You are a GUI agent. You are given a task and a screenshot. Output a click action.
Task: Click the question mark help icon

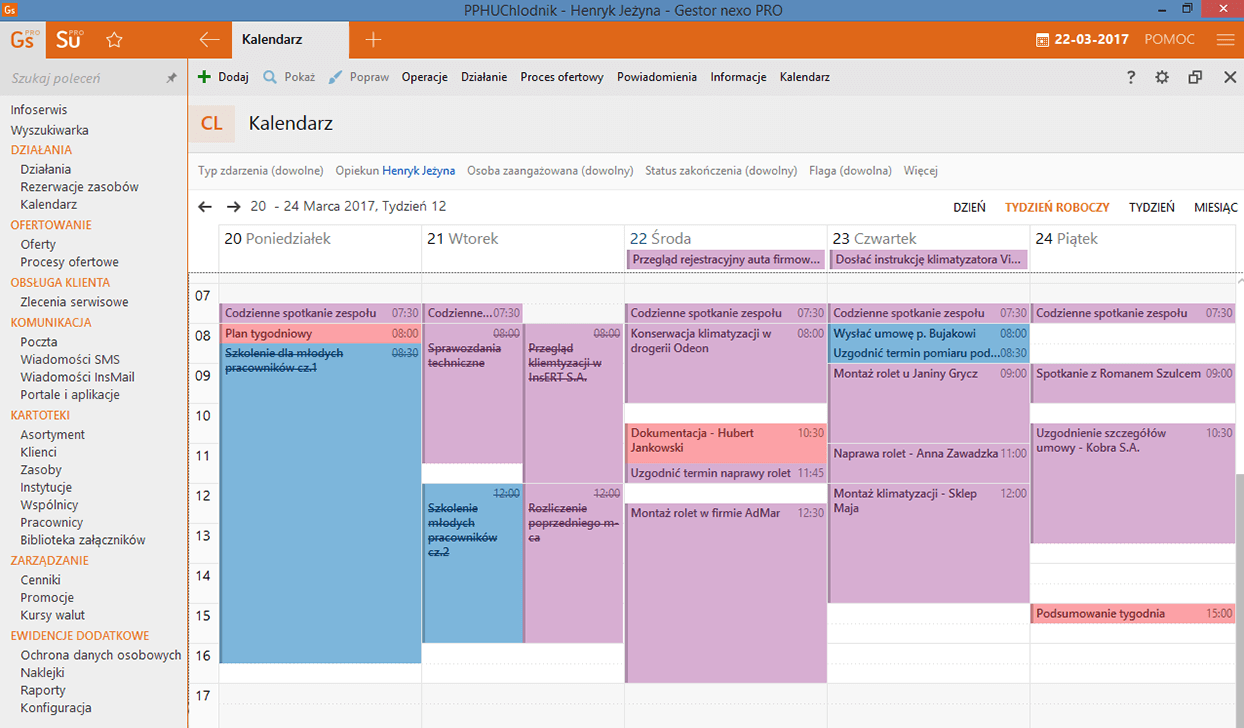pos(1131,77)
